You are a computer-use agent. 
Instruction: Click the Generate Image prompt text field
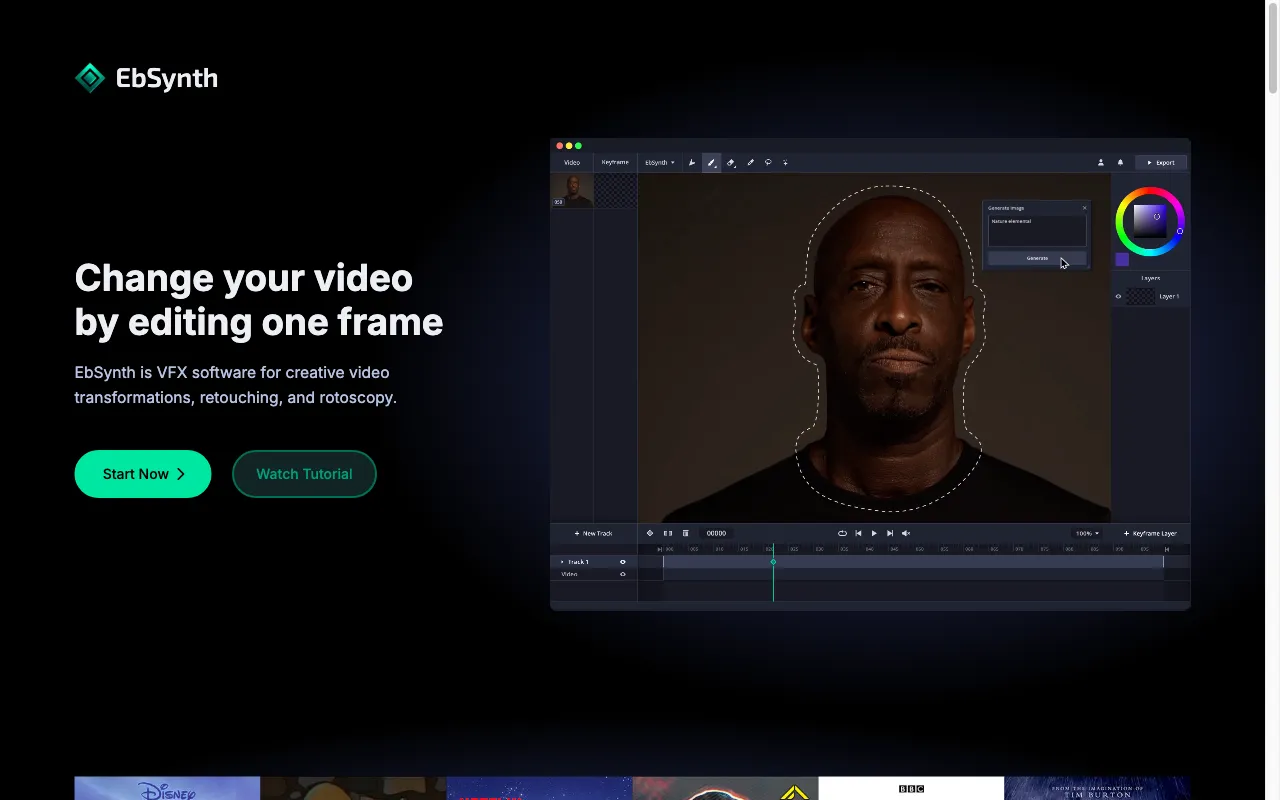[1037, 231]
